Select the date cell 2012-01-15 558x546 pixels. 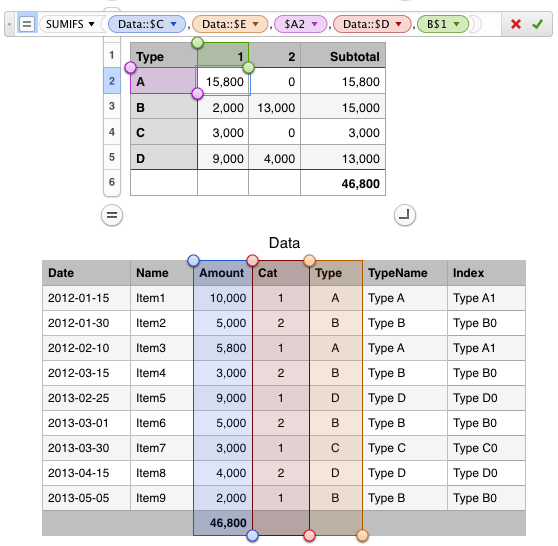click(86, 298)
